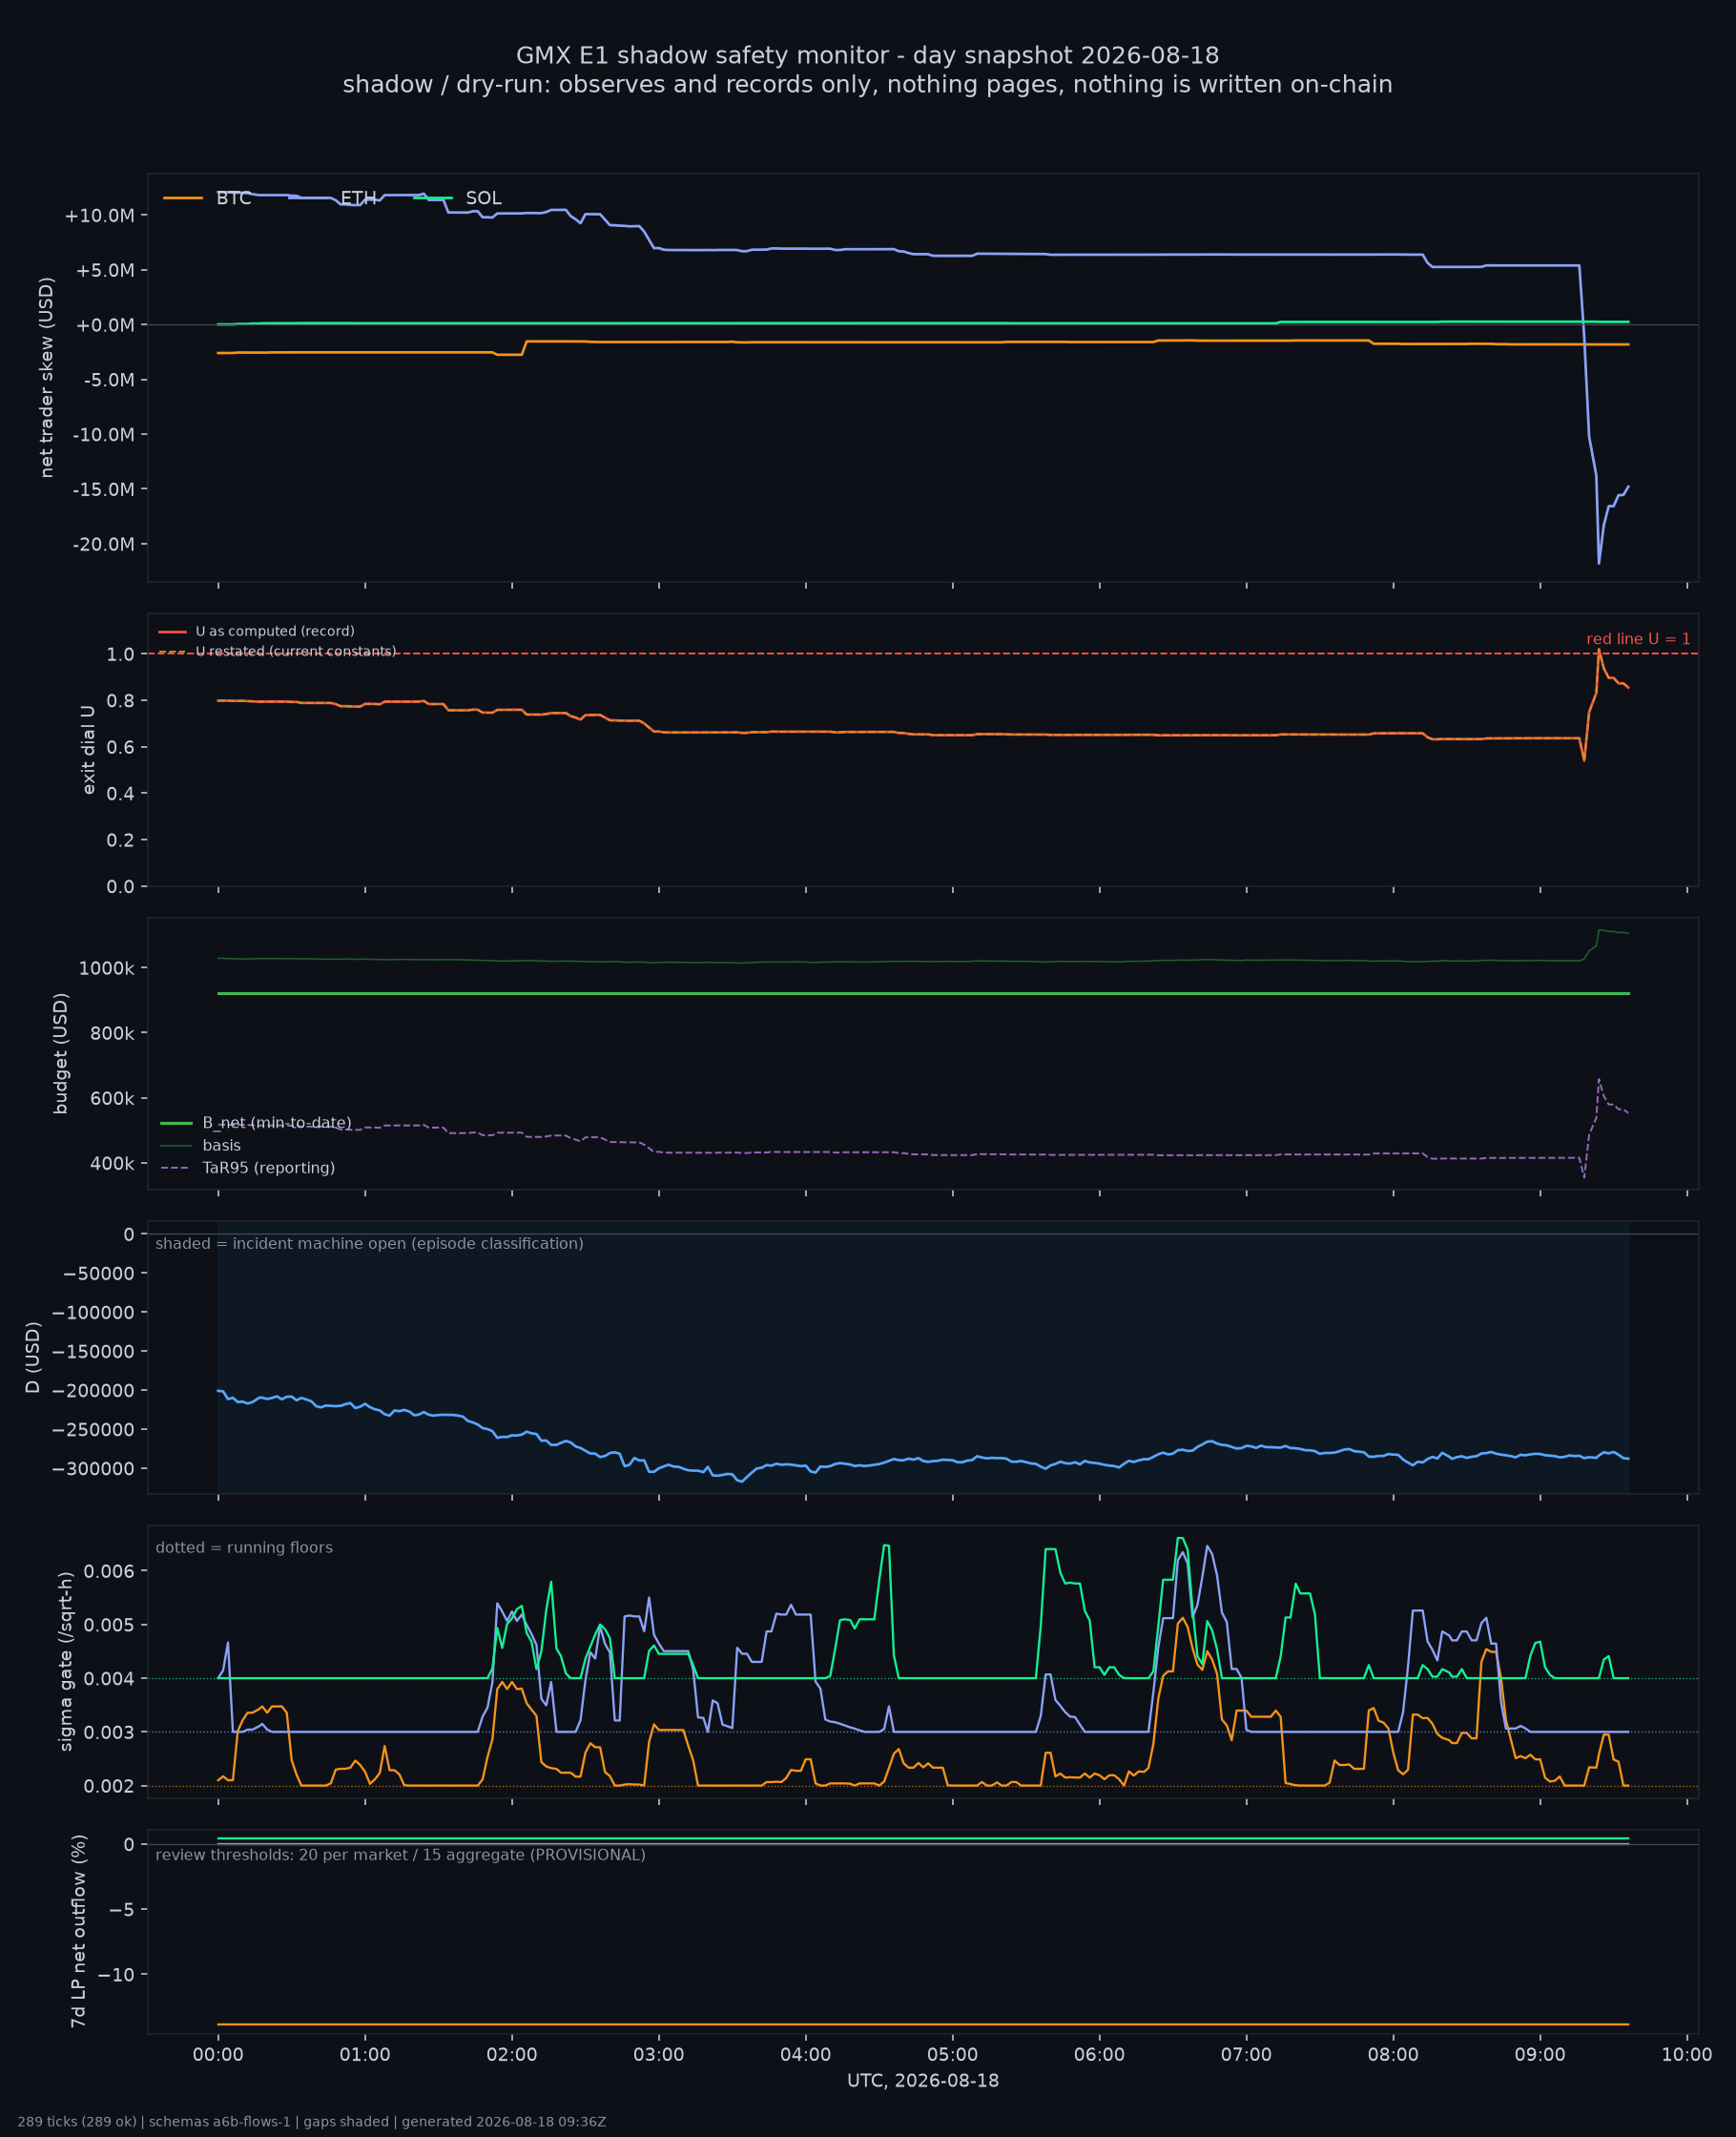Viewport: 1736px width, 2137px height.
Task: Click the '0.6' exit dial tick
Action: click(121, 747)
